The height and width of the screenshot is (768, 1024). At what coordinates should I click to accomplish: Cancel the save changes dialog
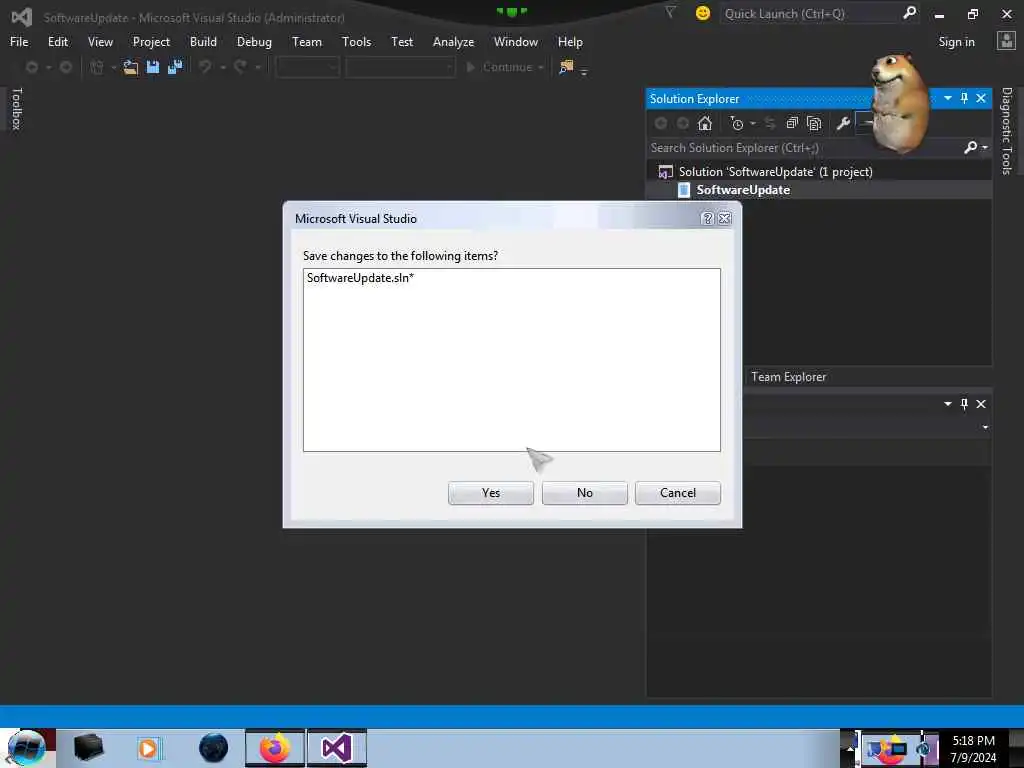(x=678, y=493)
